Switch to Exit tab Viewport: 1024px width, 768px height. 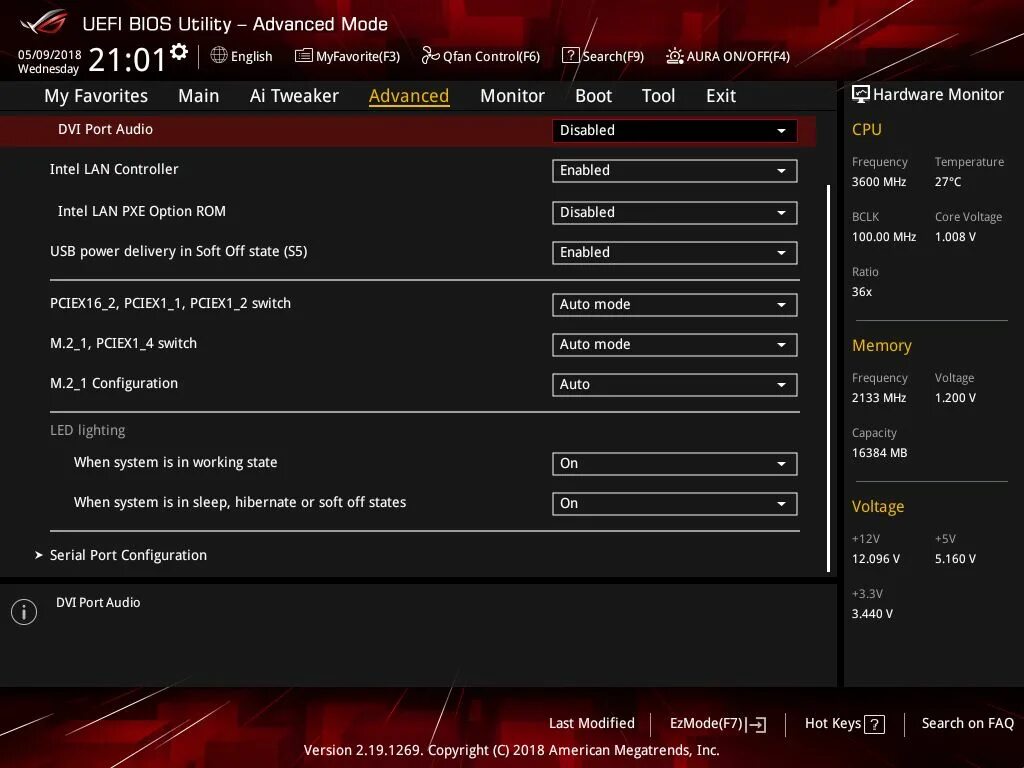click(721, 96)
